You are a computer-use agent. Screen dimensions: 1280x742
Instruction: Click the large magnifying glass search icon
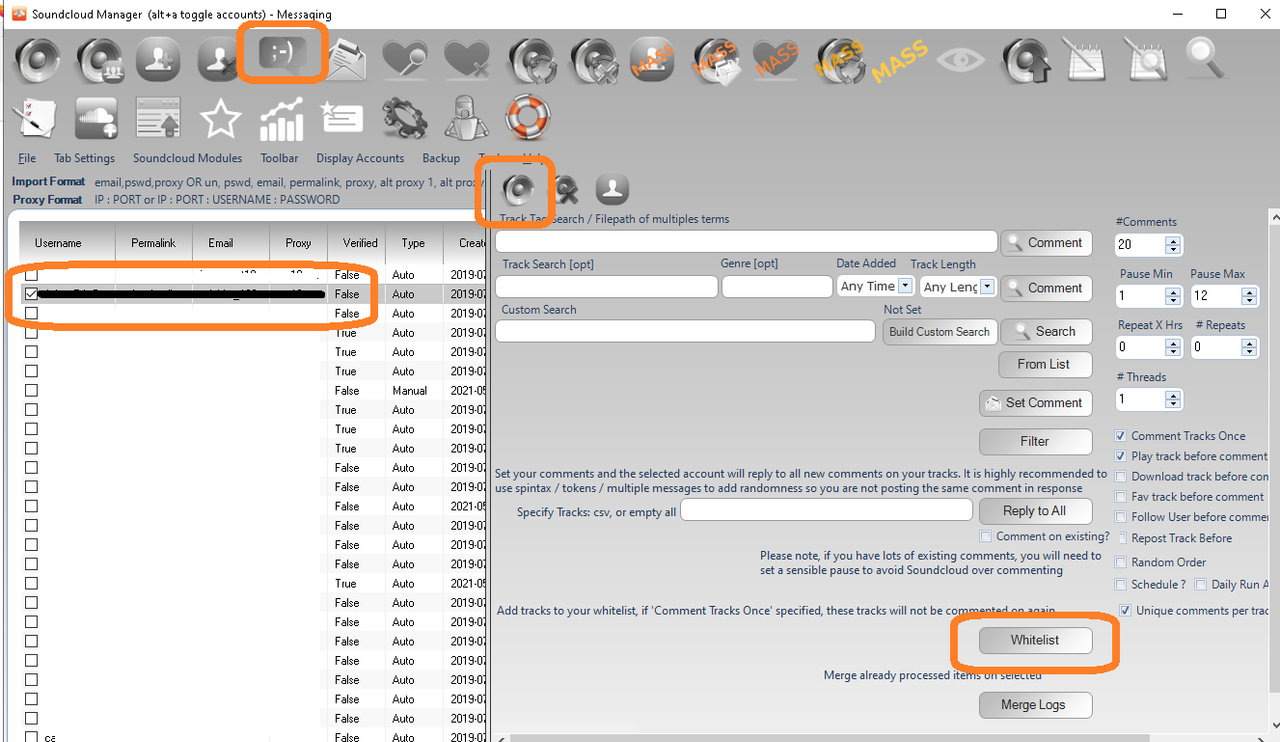click(x=1205, y=58)
